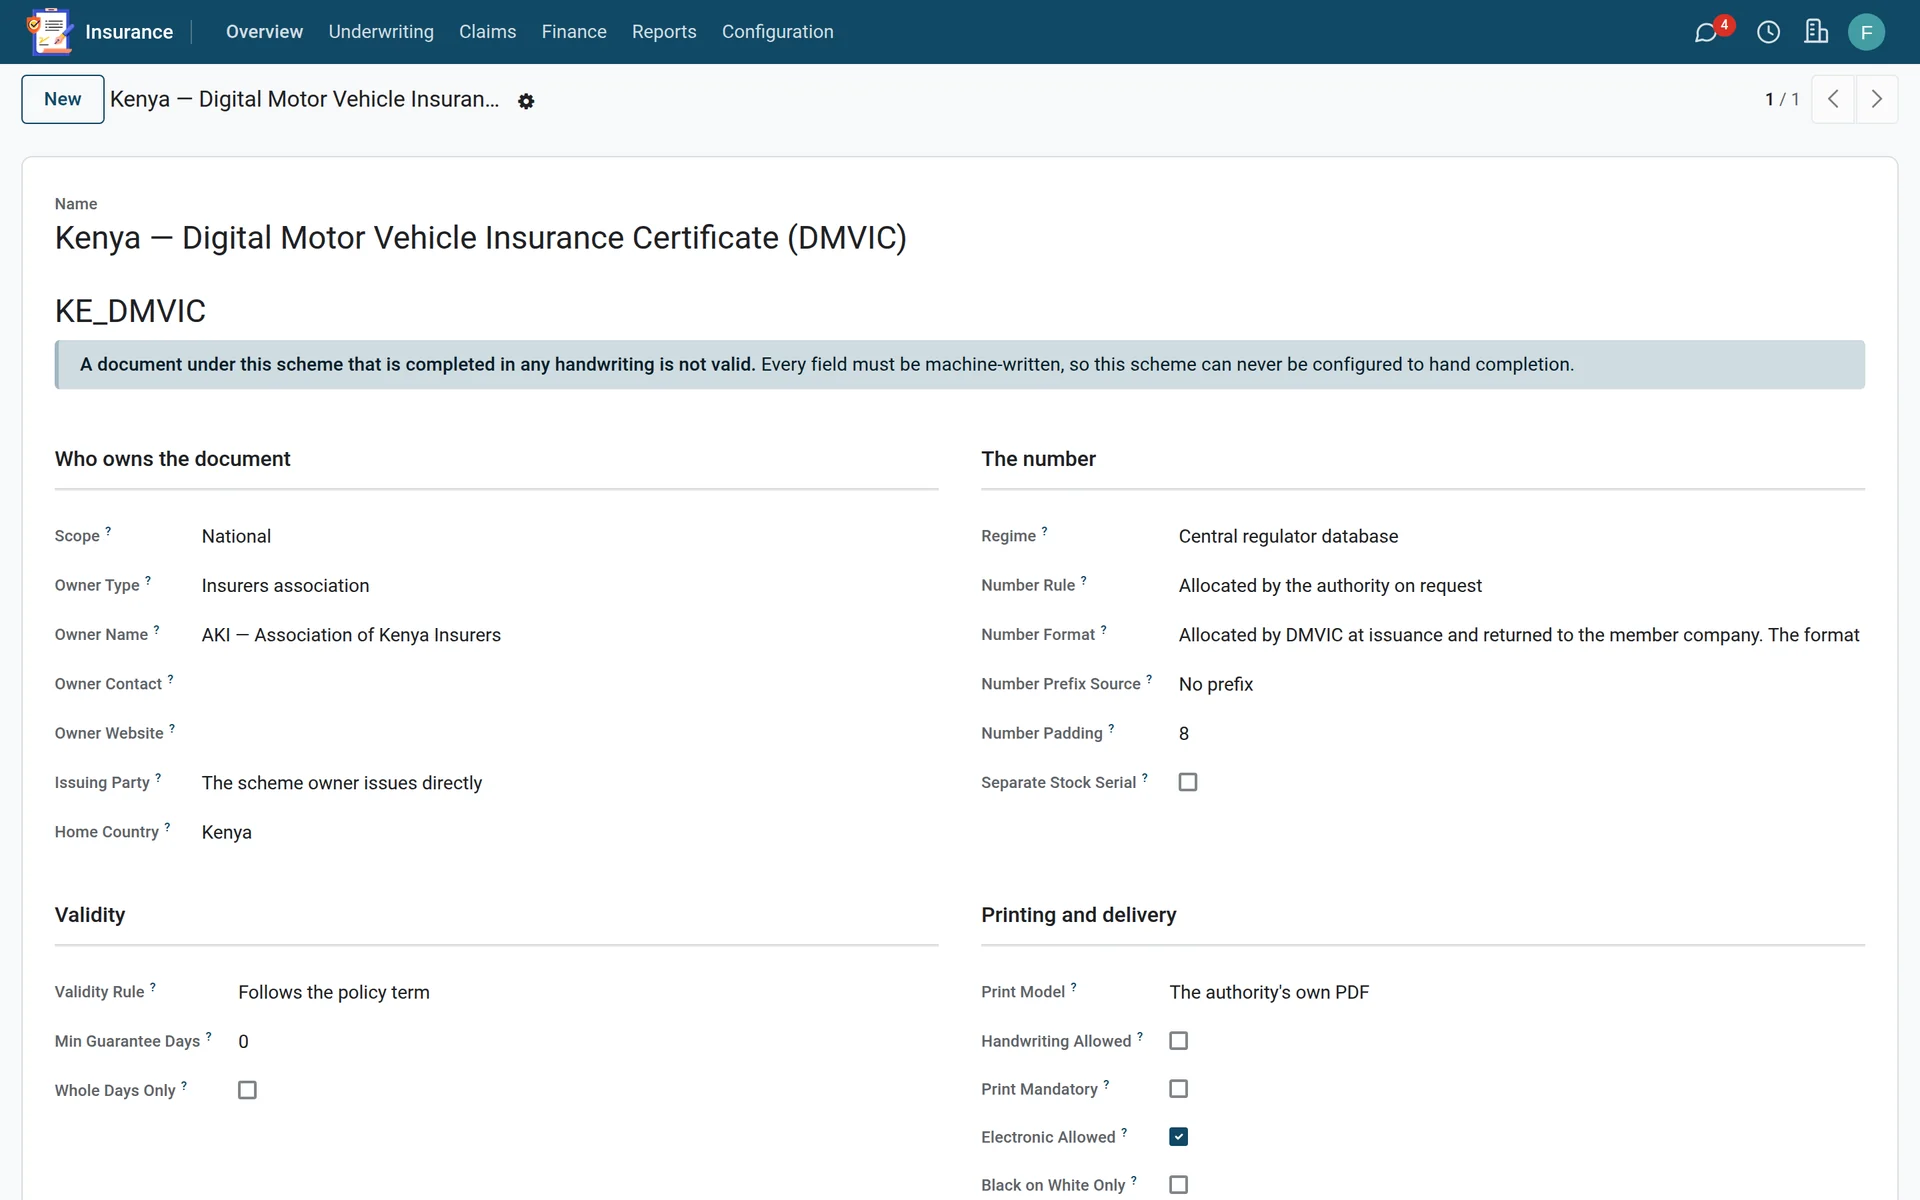Edit the Owner Contact field
This screenshot has width=1920, height=1200.
[x=570, y=684]
